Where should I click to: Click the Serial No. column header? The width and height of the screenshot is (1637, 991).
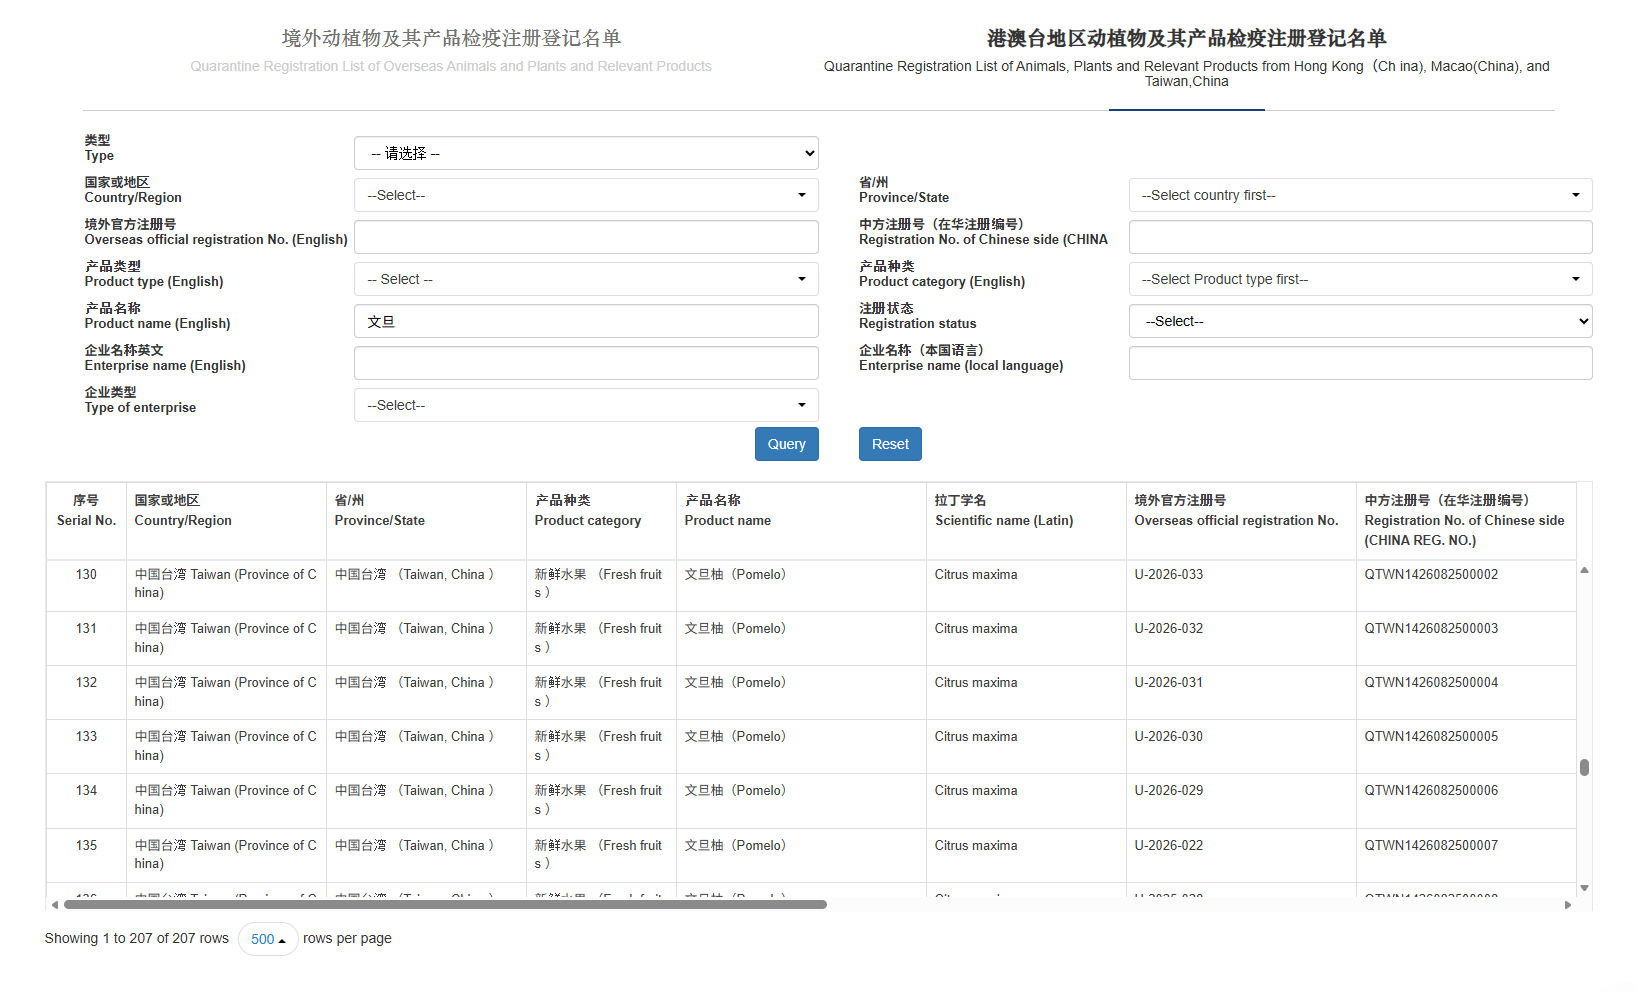[x=86, y=521]
